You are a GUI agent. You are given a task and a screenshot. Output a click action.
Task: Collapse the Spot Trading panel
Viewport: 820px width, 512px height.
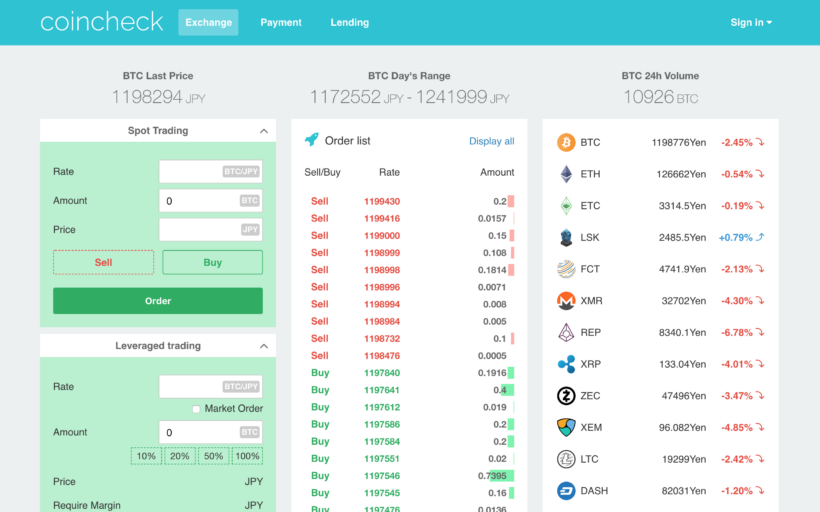tap(264, 131)
